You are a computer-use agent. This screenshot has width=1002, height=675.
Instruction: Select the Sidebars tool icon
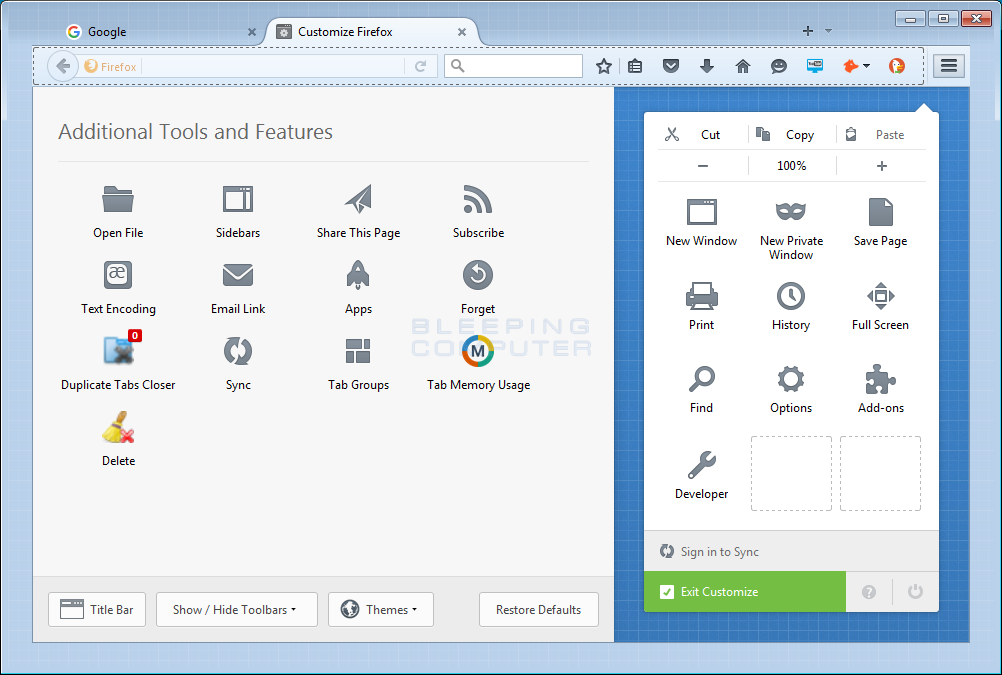tap(238, 199)
